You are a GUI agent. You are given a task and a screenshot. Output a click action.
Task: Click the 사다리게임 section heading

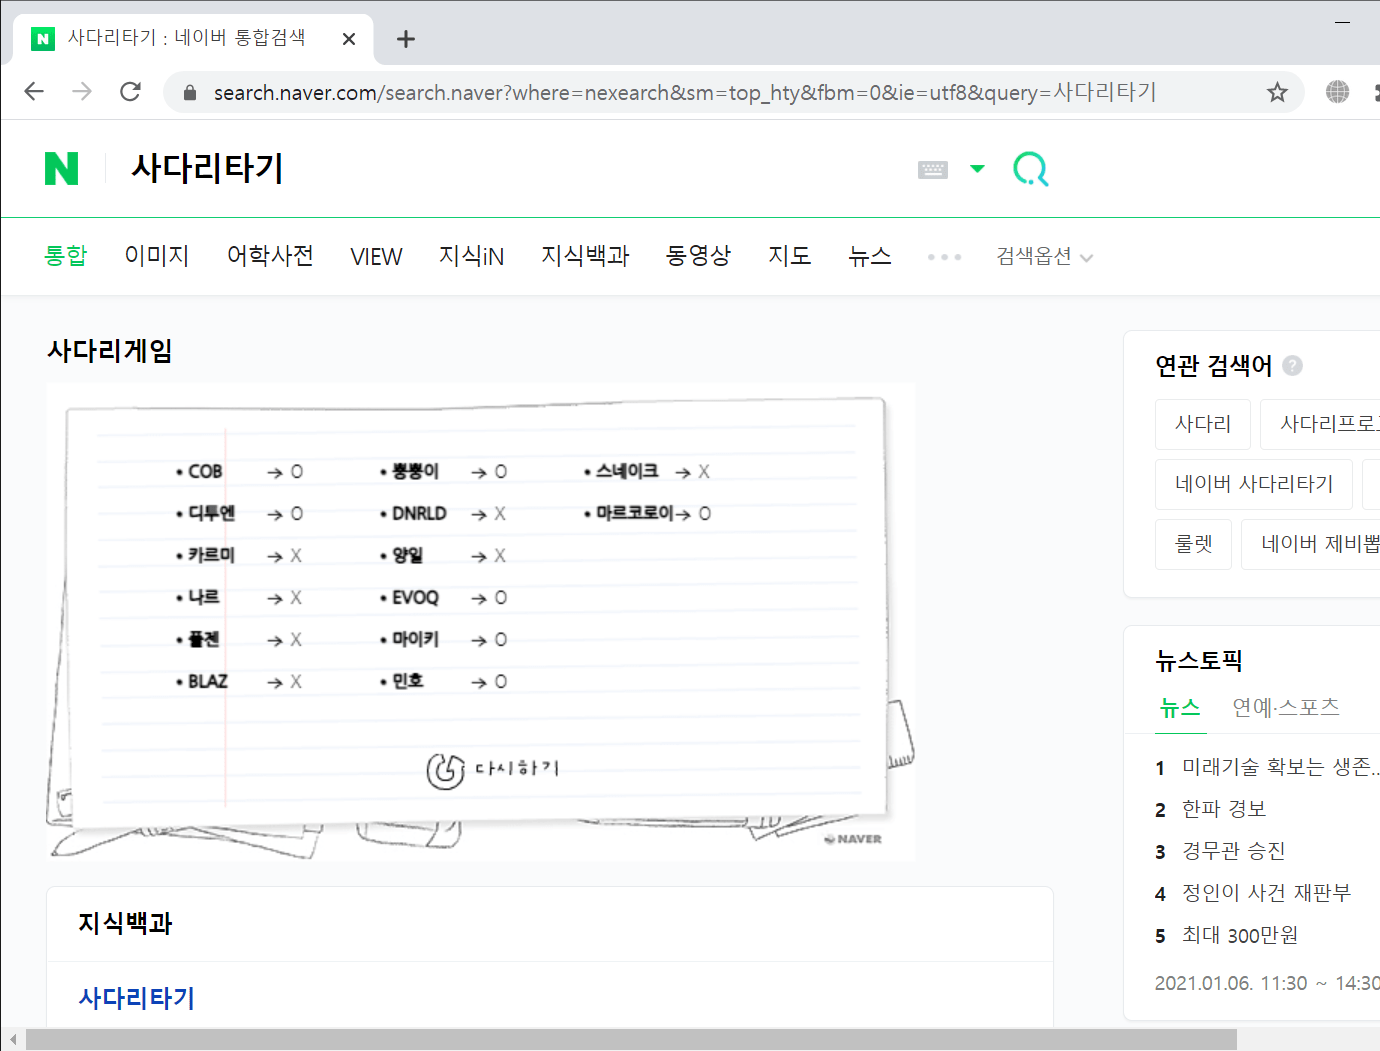(110, 351)
